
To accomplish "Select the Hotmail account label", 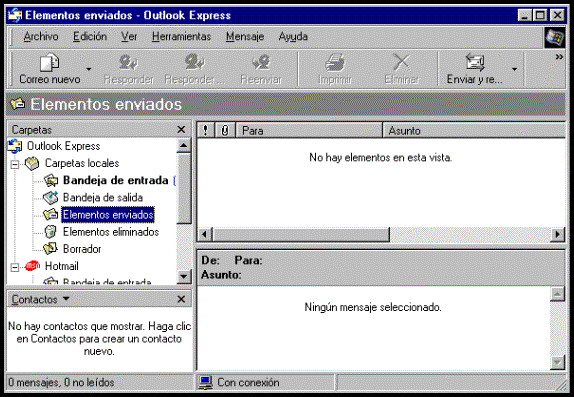I will coord(62,266).
